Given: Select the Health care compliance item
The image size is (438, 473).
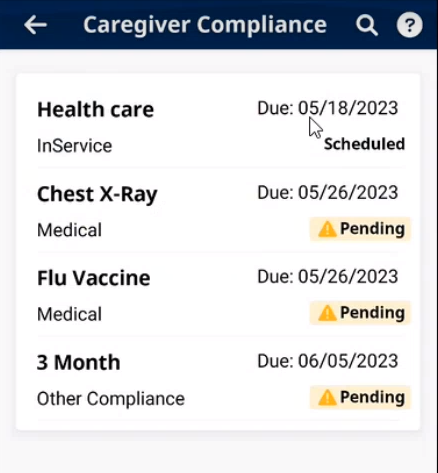Looking at the screenshot, I should pyautogui.click(x=221, y=127).
